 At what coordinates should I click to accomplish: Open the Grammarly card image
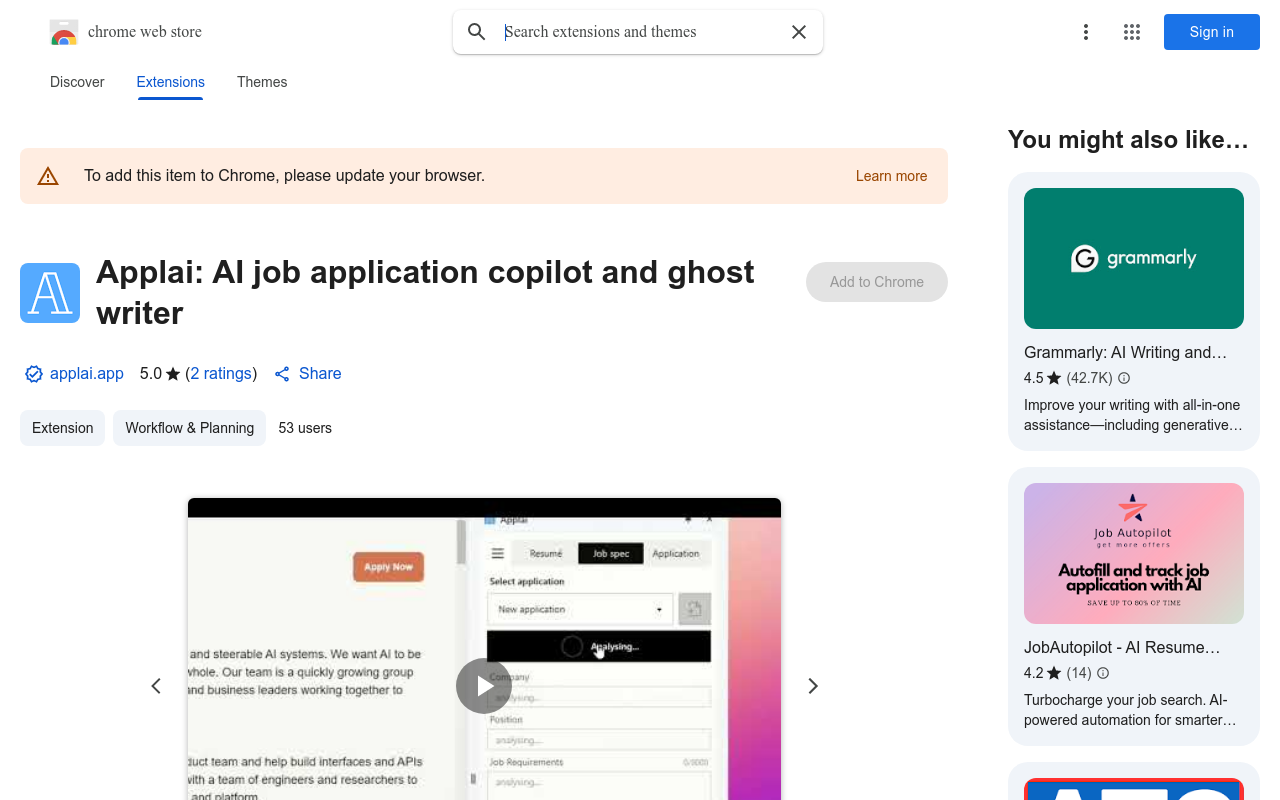(1134, 258)
